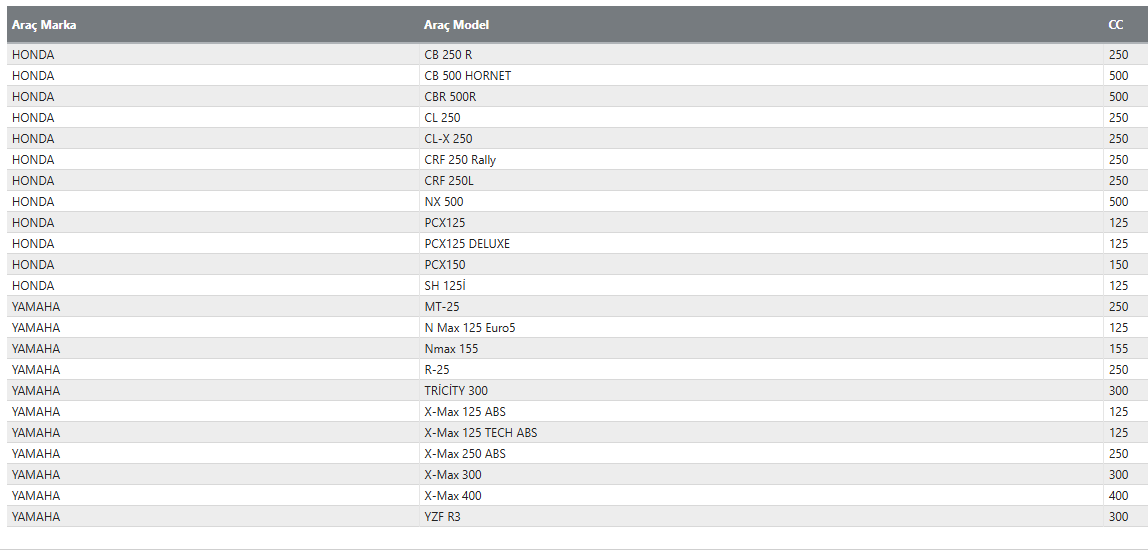Click the HONDA cell in the CL-X 250 row
The height and width of the screenshot is (551, 1148).
[x=33, y=139]
